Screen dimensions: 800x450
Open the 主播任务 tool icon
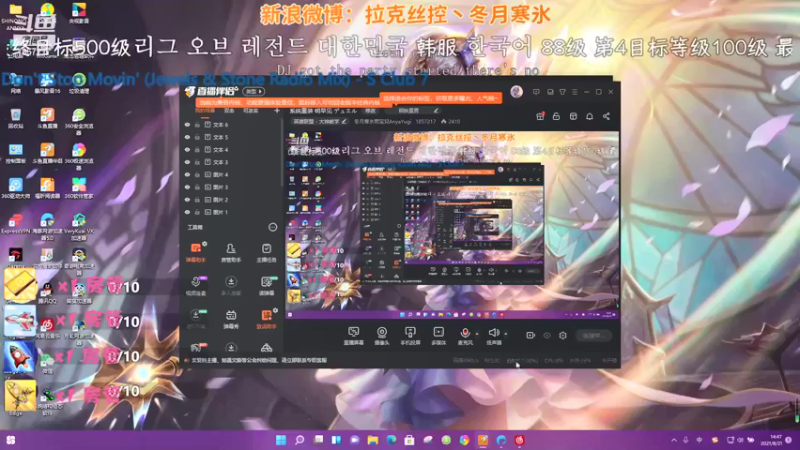[x=266, y=252]
